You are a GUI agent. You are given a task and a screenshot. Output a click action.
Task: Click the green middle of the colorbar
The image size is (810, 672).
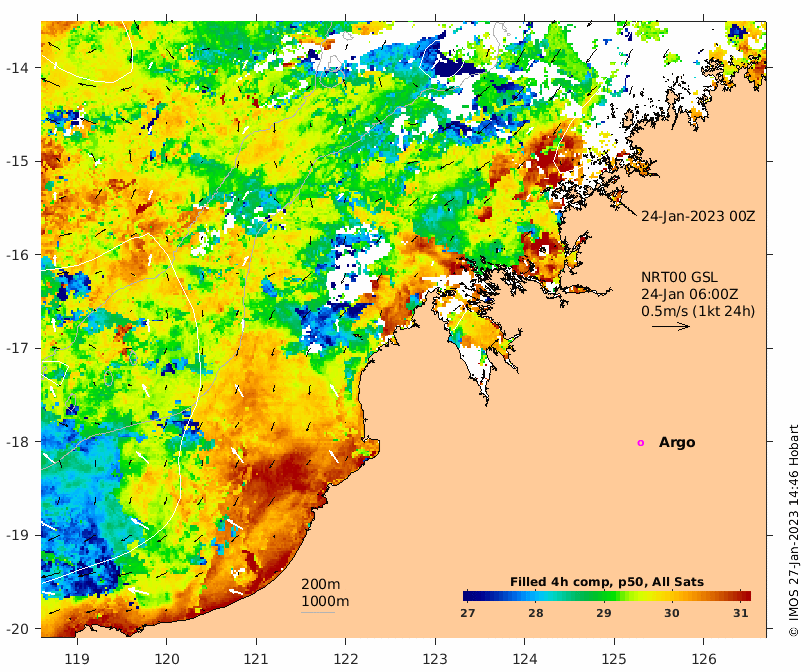(x=607, y=596)
